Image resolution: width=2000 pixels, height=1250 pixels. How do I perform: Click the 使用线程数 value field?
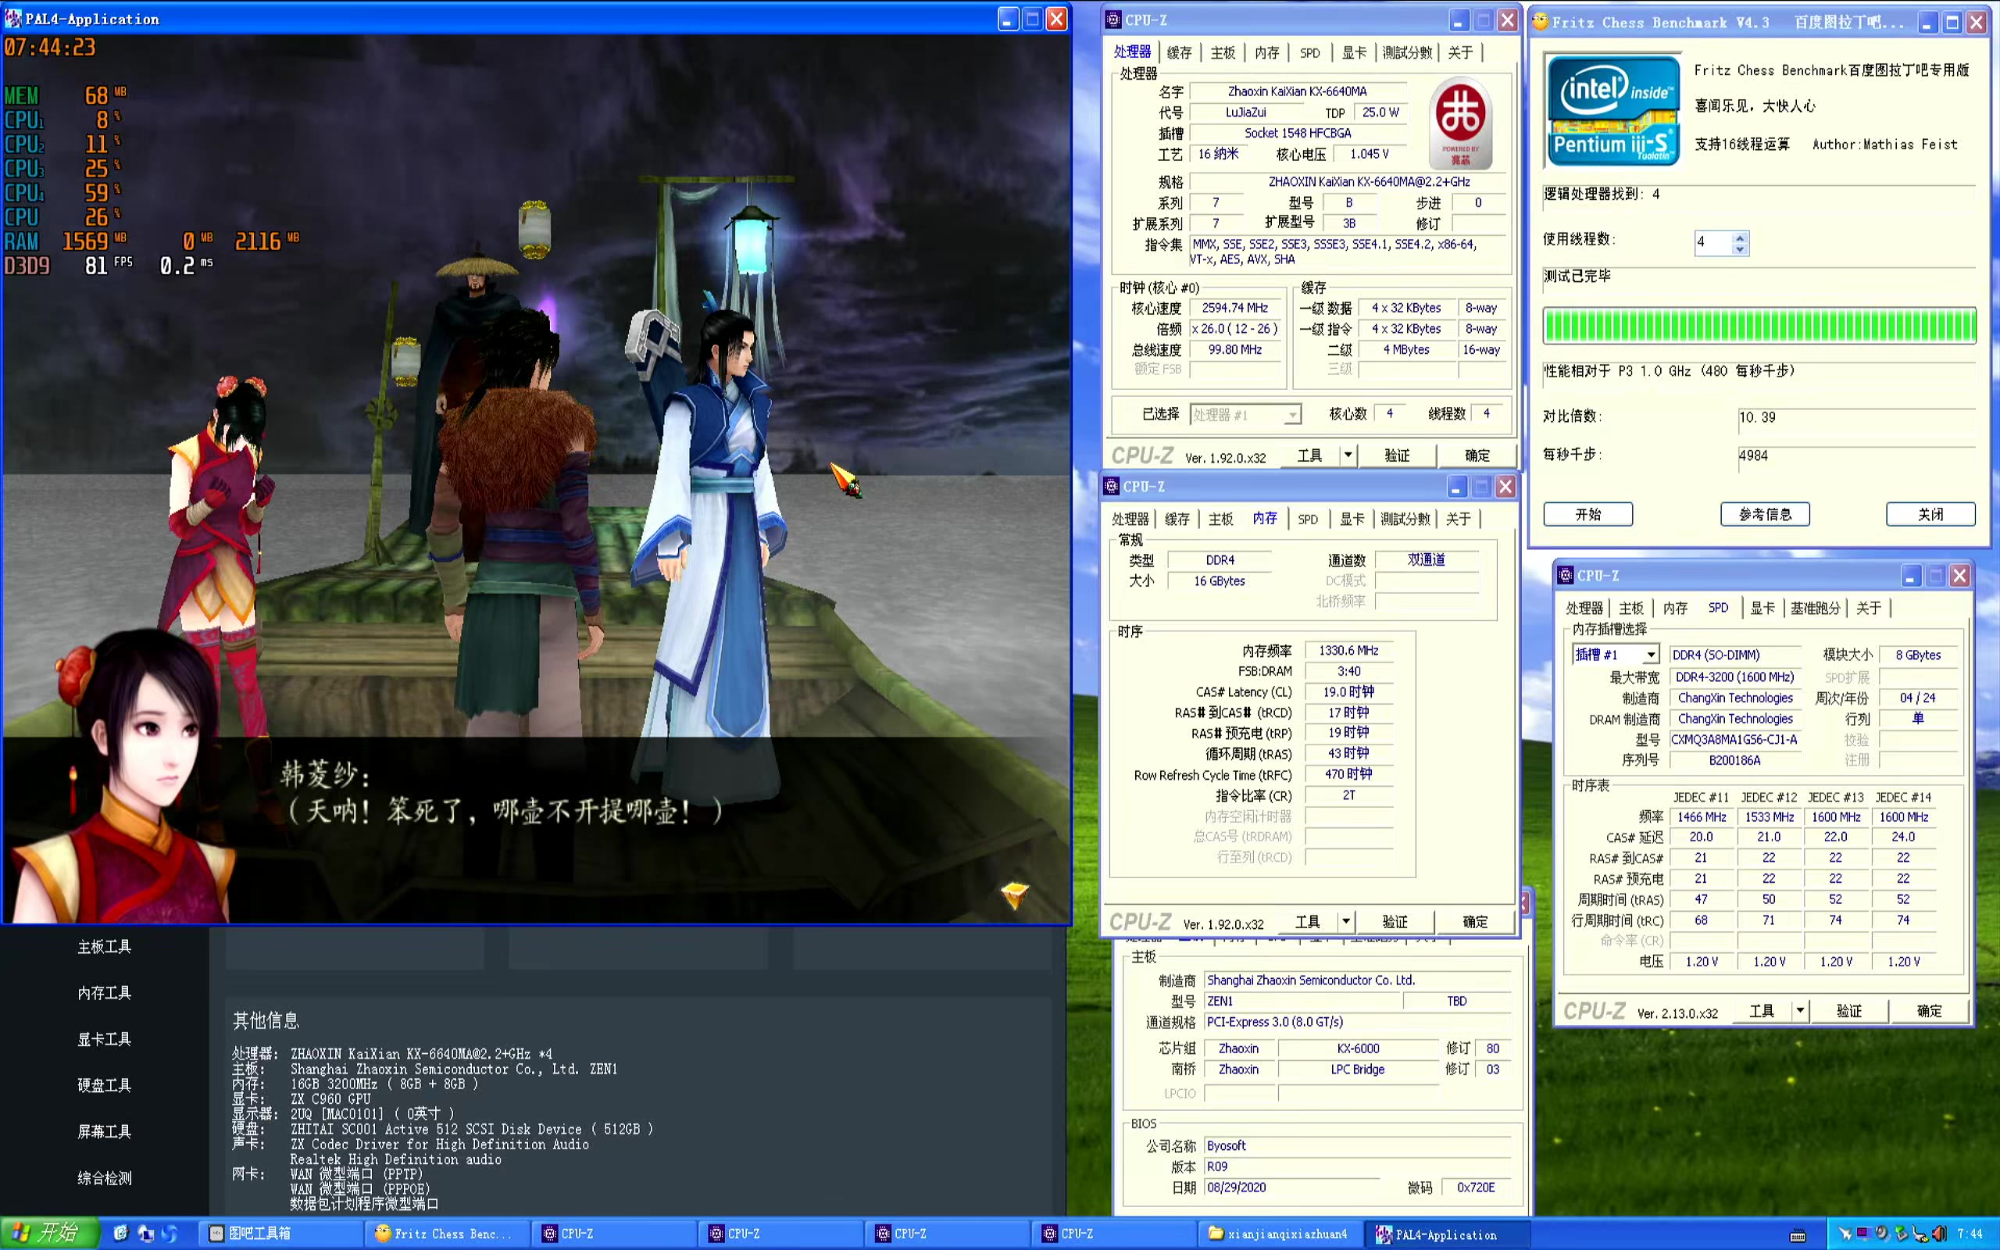pos(1712,243)
